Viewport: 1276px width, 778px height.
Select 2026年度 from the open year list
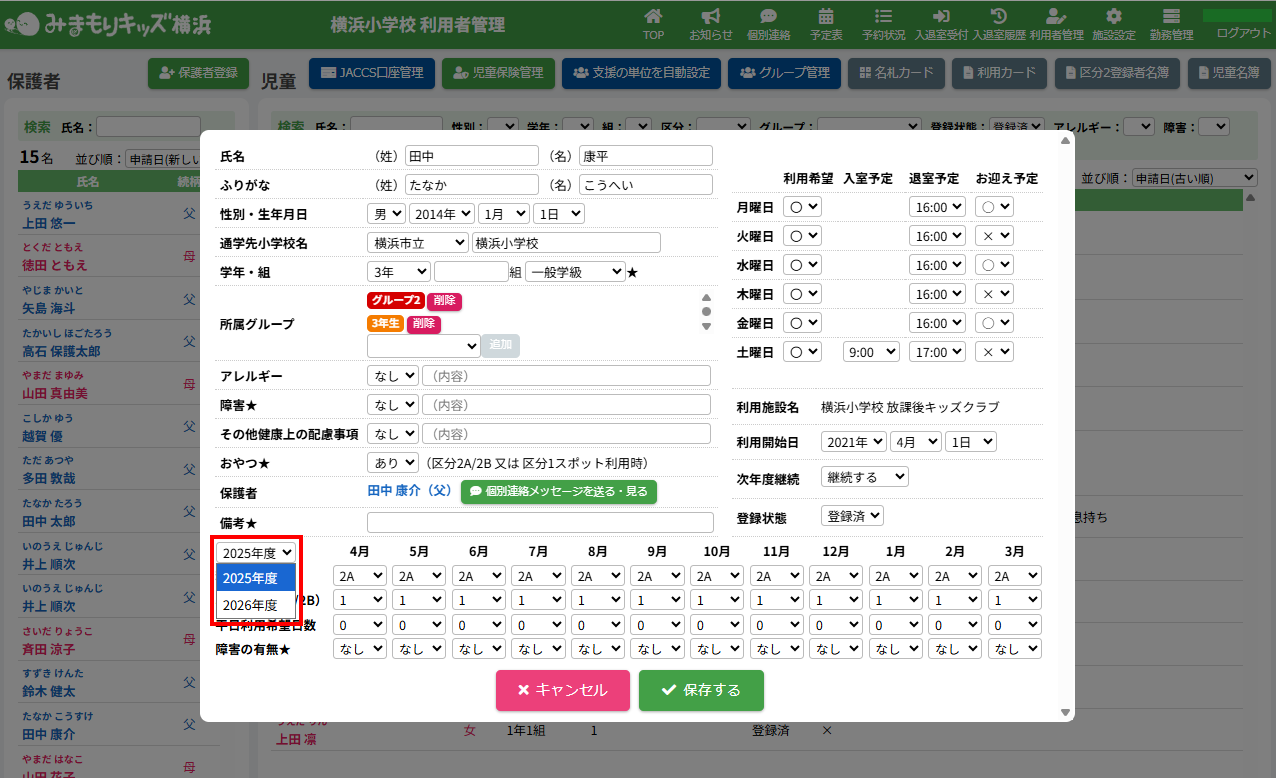(251, 605)
